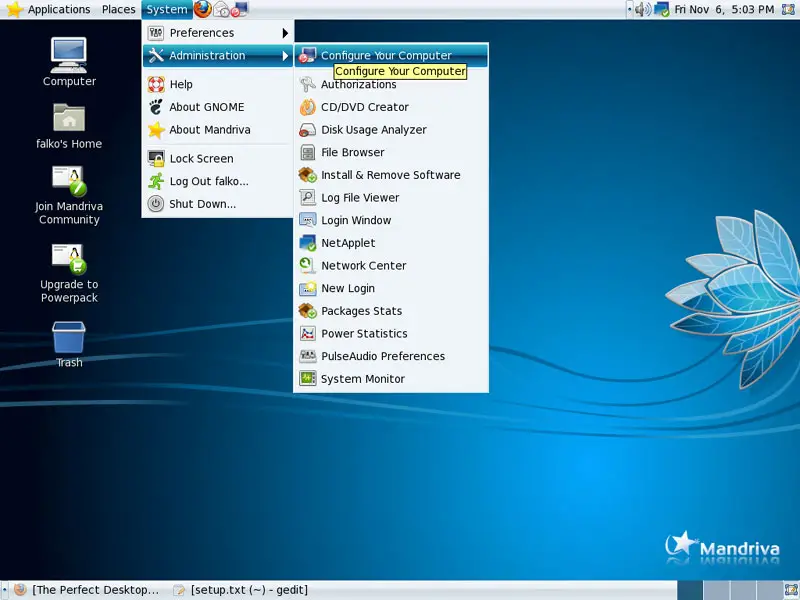The height and width of the screenshot is (600, 800).
Task: Click the volume speaker icon in panel
Action: [x=643, y=9]
